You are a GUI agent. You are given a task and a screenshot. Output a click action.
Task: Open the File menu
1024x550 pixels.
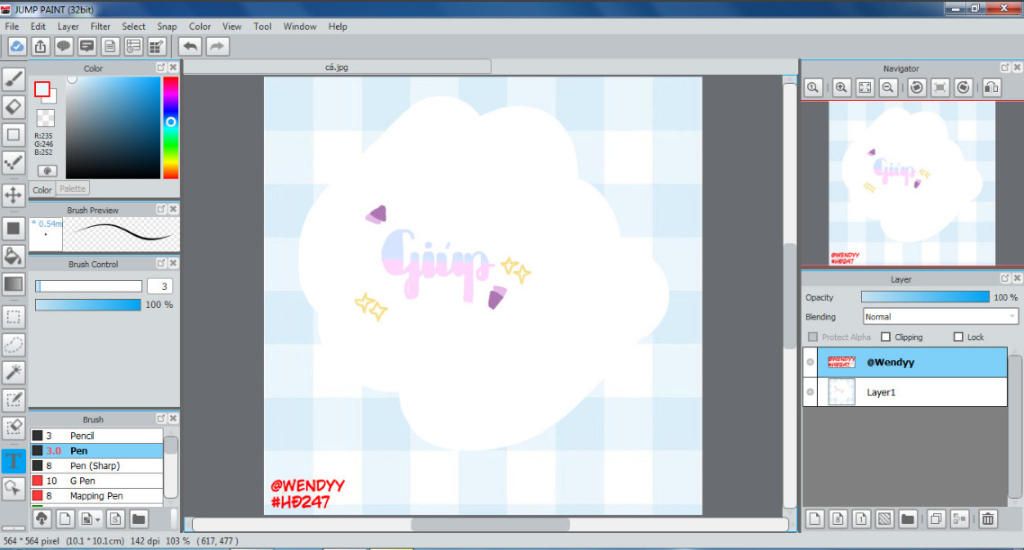(12, 27)
